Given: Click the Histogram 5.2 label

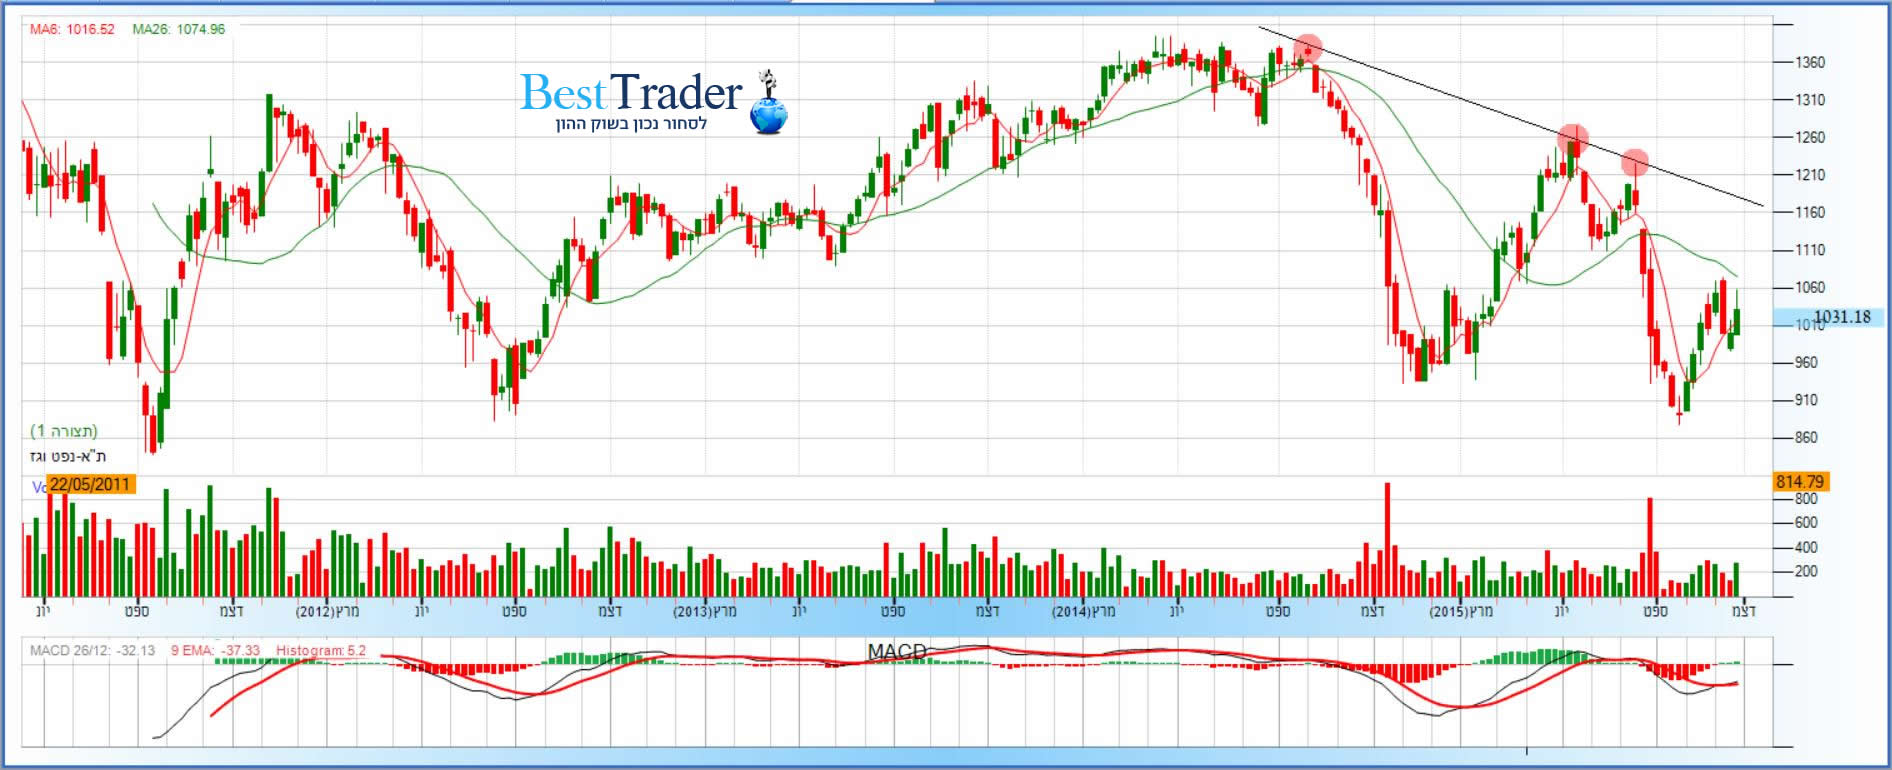Looking at the screenshot, I should [x=320, y=650].
